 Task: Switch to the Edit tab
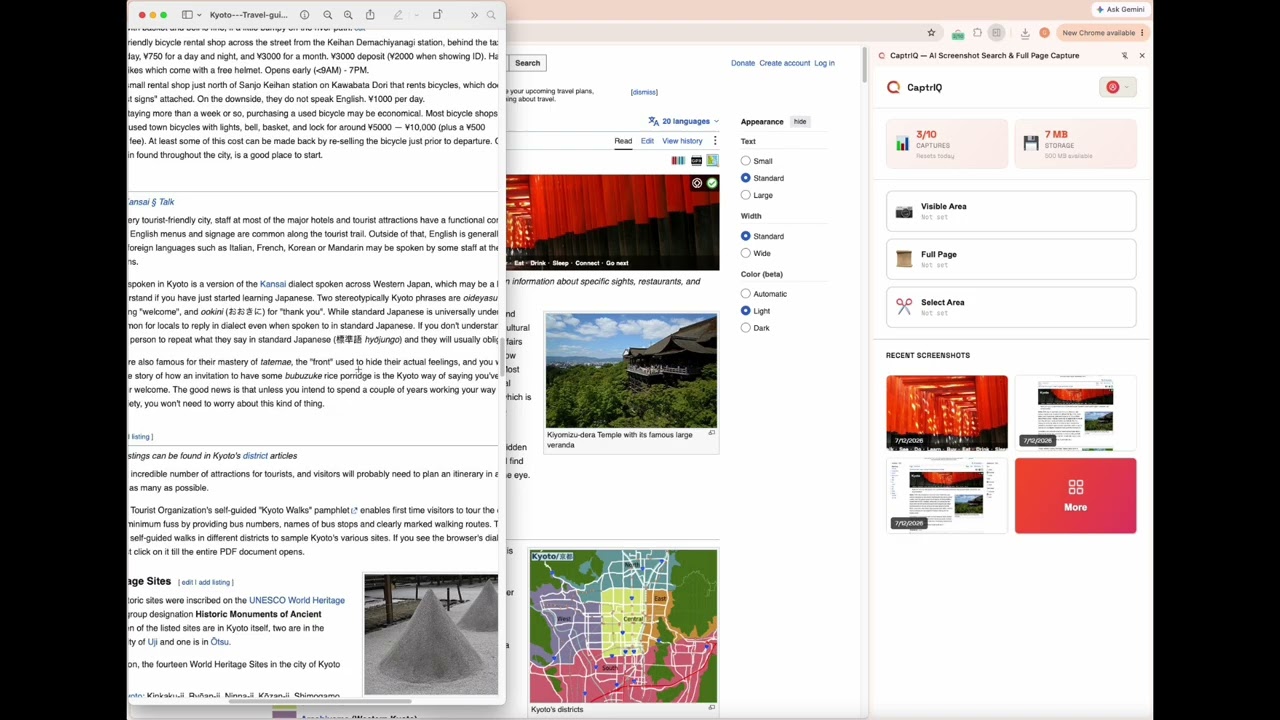coord(647,141)
